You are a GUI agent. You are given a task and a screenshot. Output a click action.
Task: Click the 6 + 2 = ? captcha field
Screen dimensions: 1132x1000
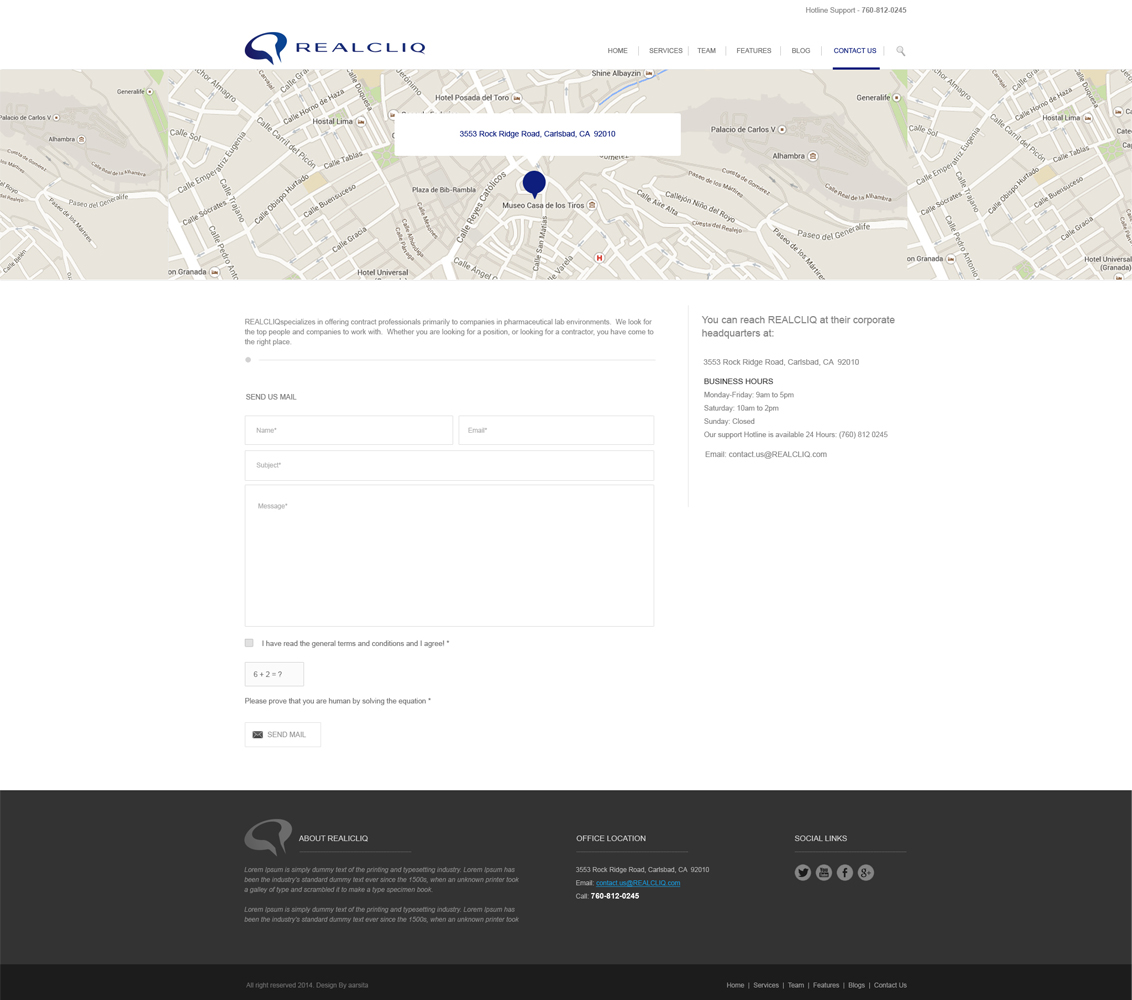point(274,674)
